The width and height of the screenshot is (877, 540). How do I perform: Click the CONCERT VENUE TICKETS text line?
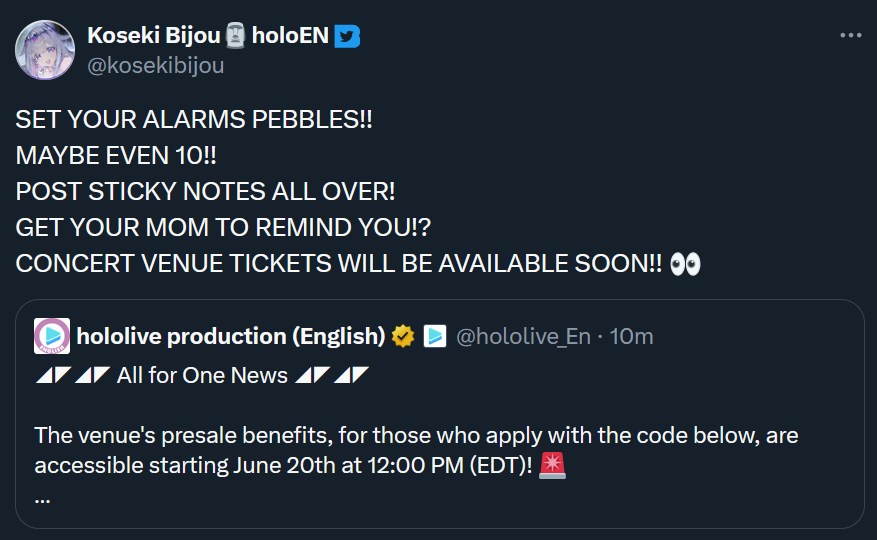[x=340, y=263]
